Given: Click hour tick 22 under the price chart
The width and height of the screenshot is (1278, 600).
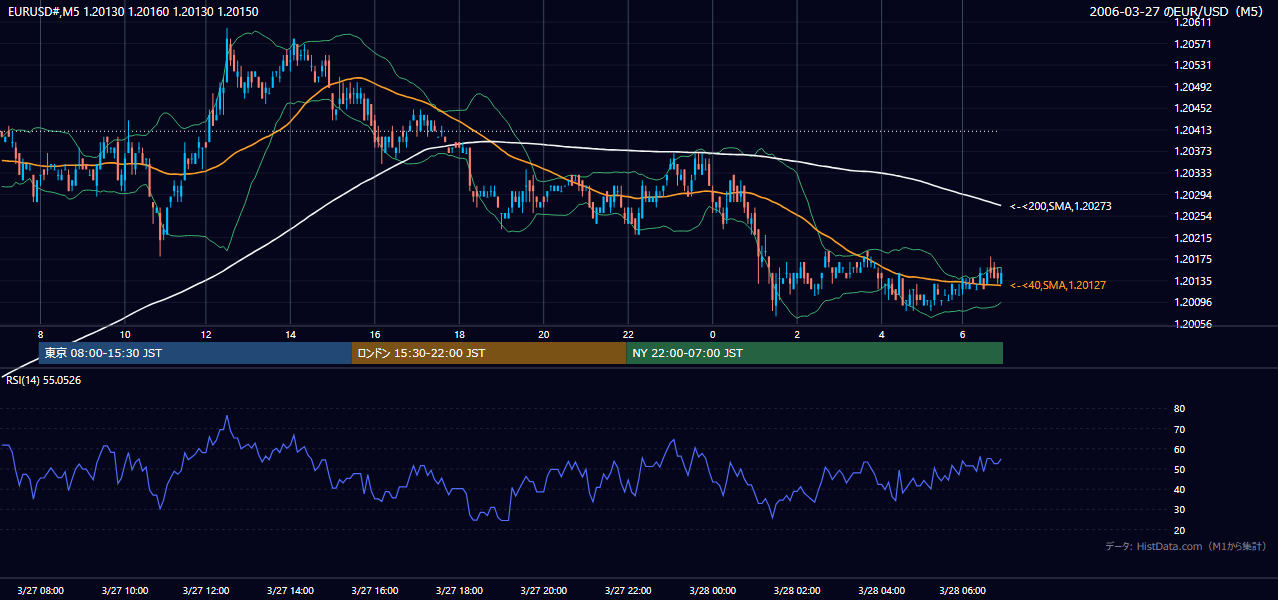Looking at the screenshot, I should coord(628,334).
